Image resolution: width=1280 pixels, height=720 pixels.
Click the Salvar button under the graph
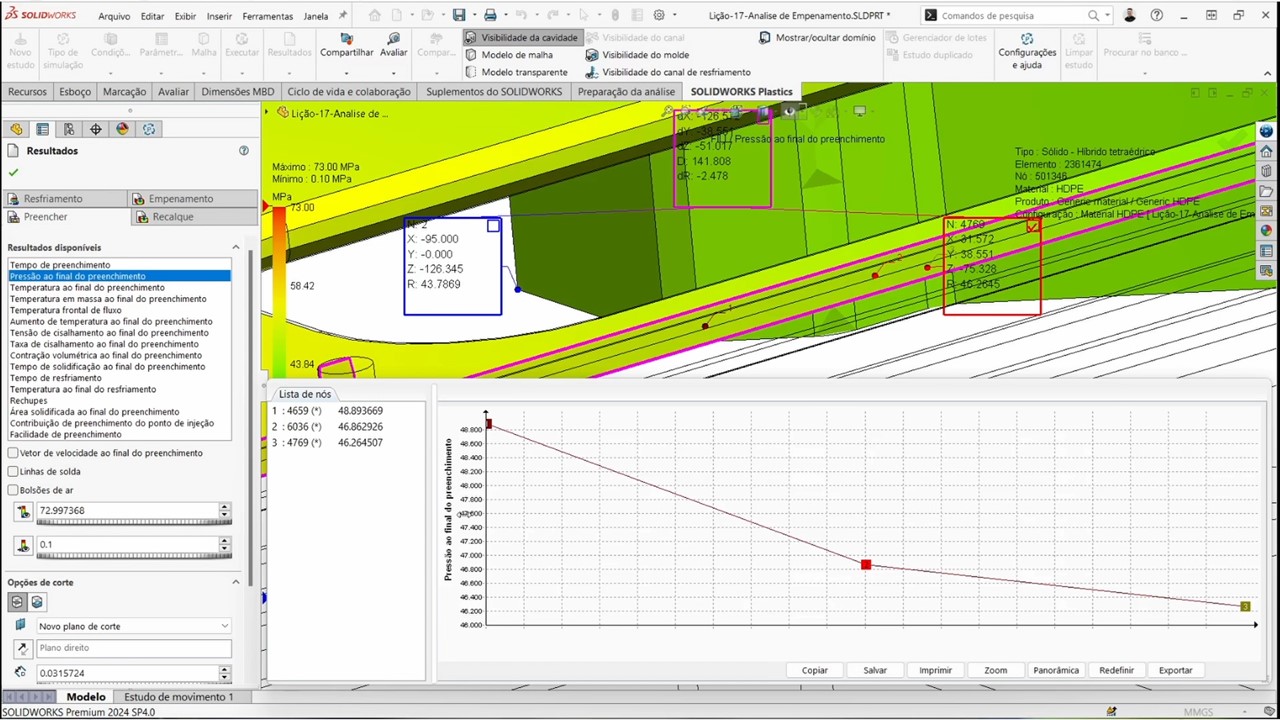pos(875,670)
